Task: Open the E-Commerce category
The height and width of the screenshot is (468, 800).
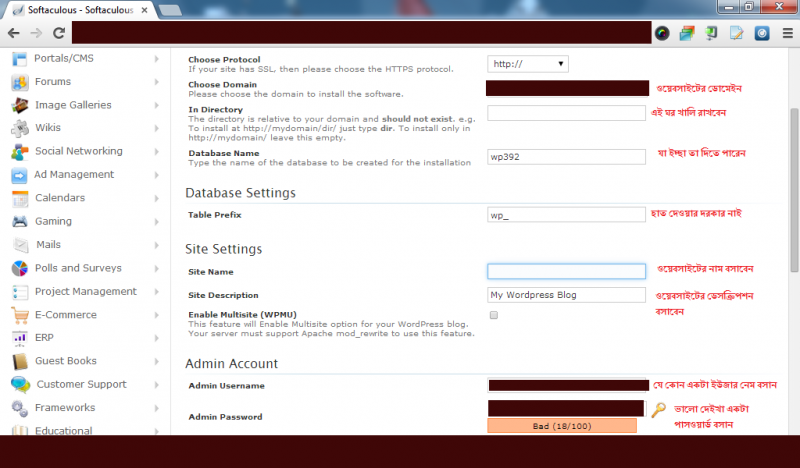Action: click(x=66, y=315)
